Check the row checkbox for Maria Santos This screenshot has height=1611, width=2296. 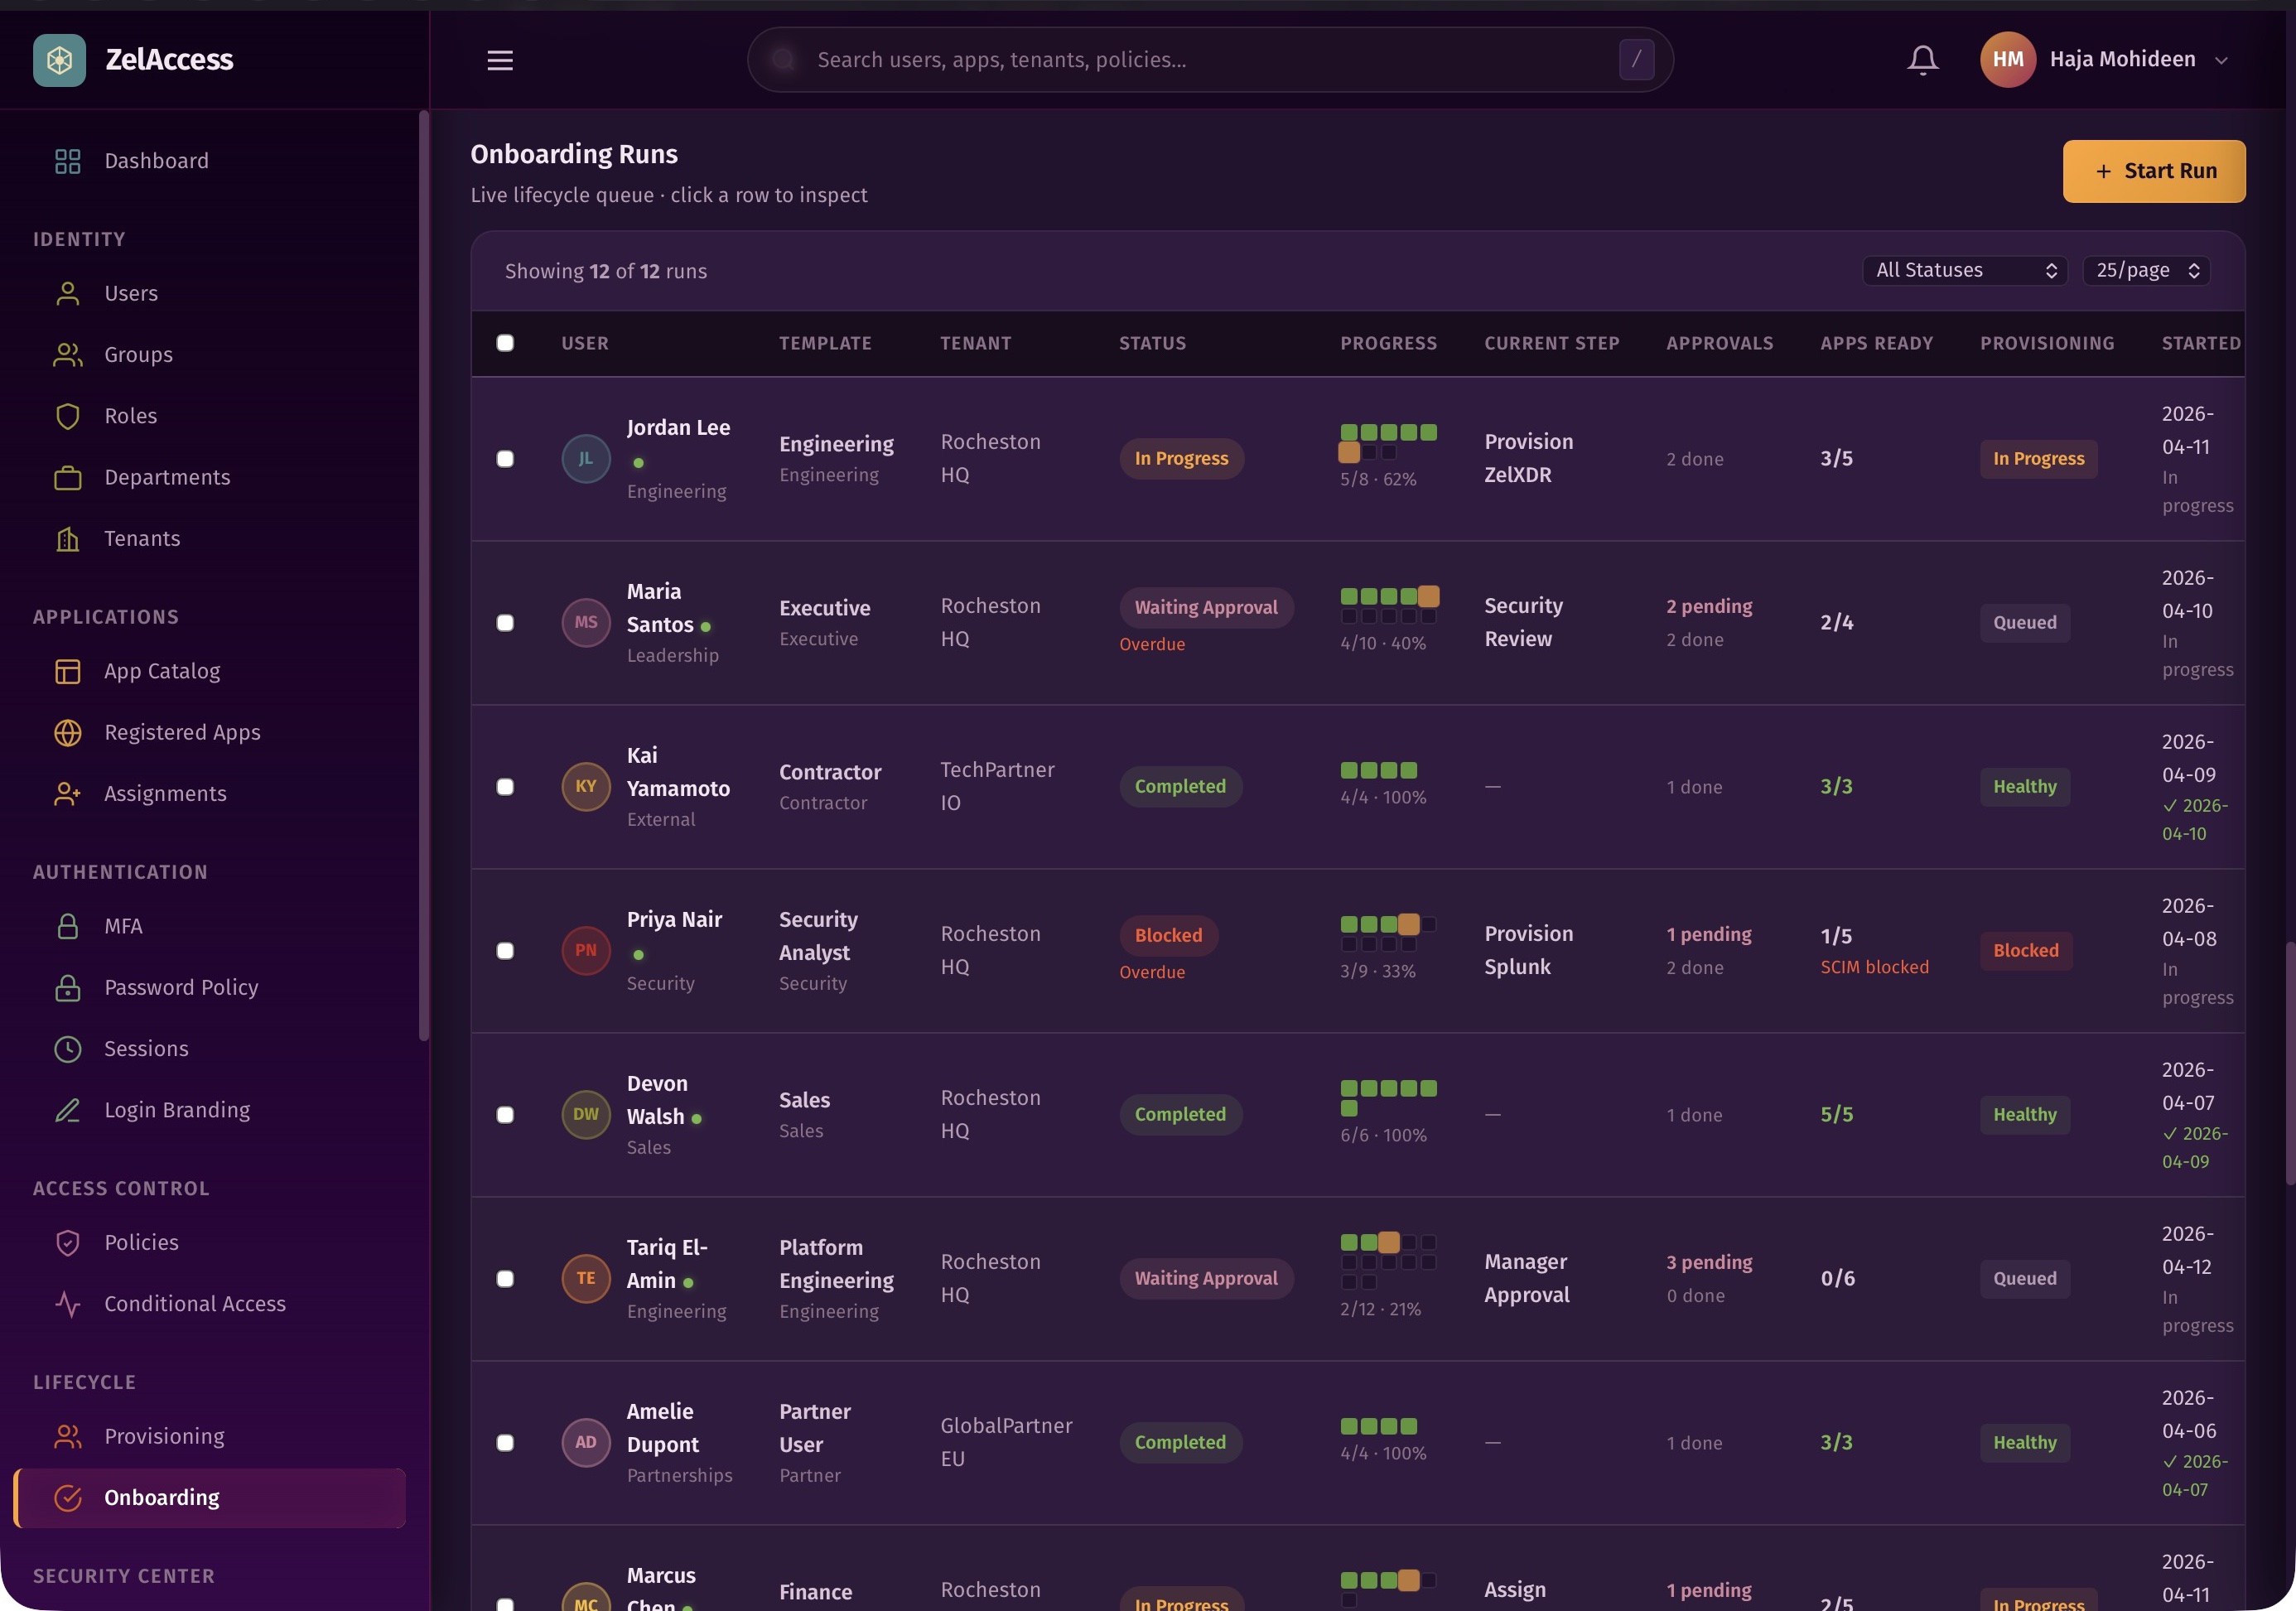(505, 622)
